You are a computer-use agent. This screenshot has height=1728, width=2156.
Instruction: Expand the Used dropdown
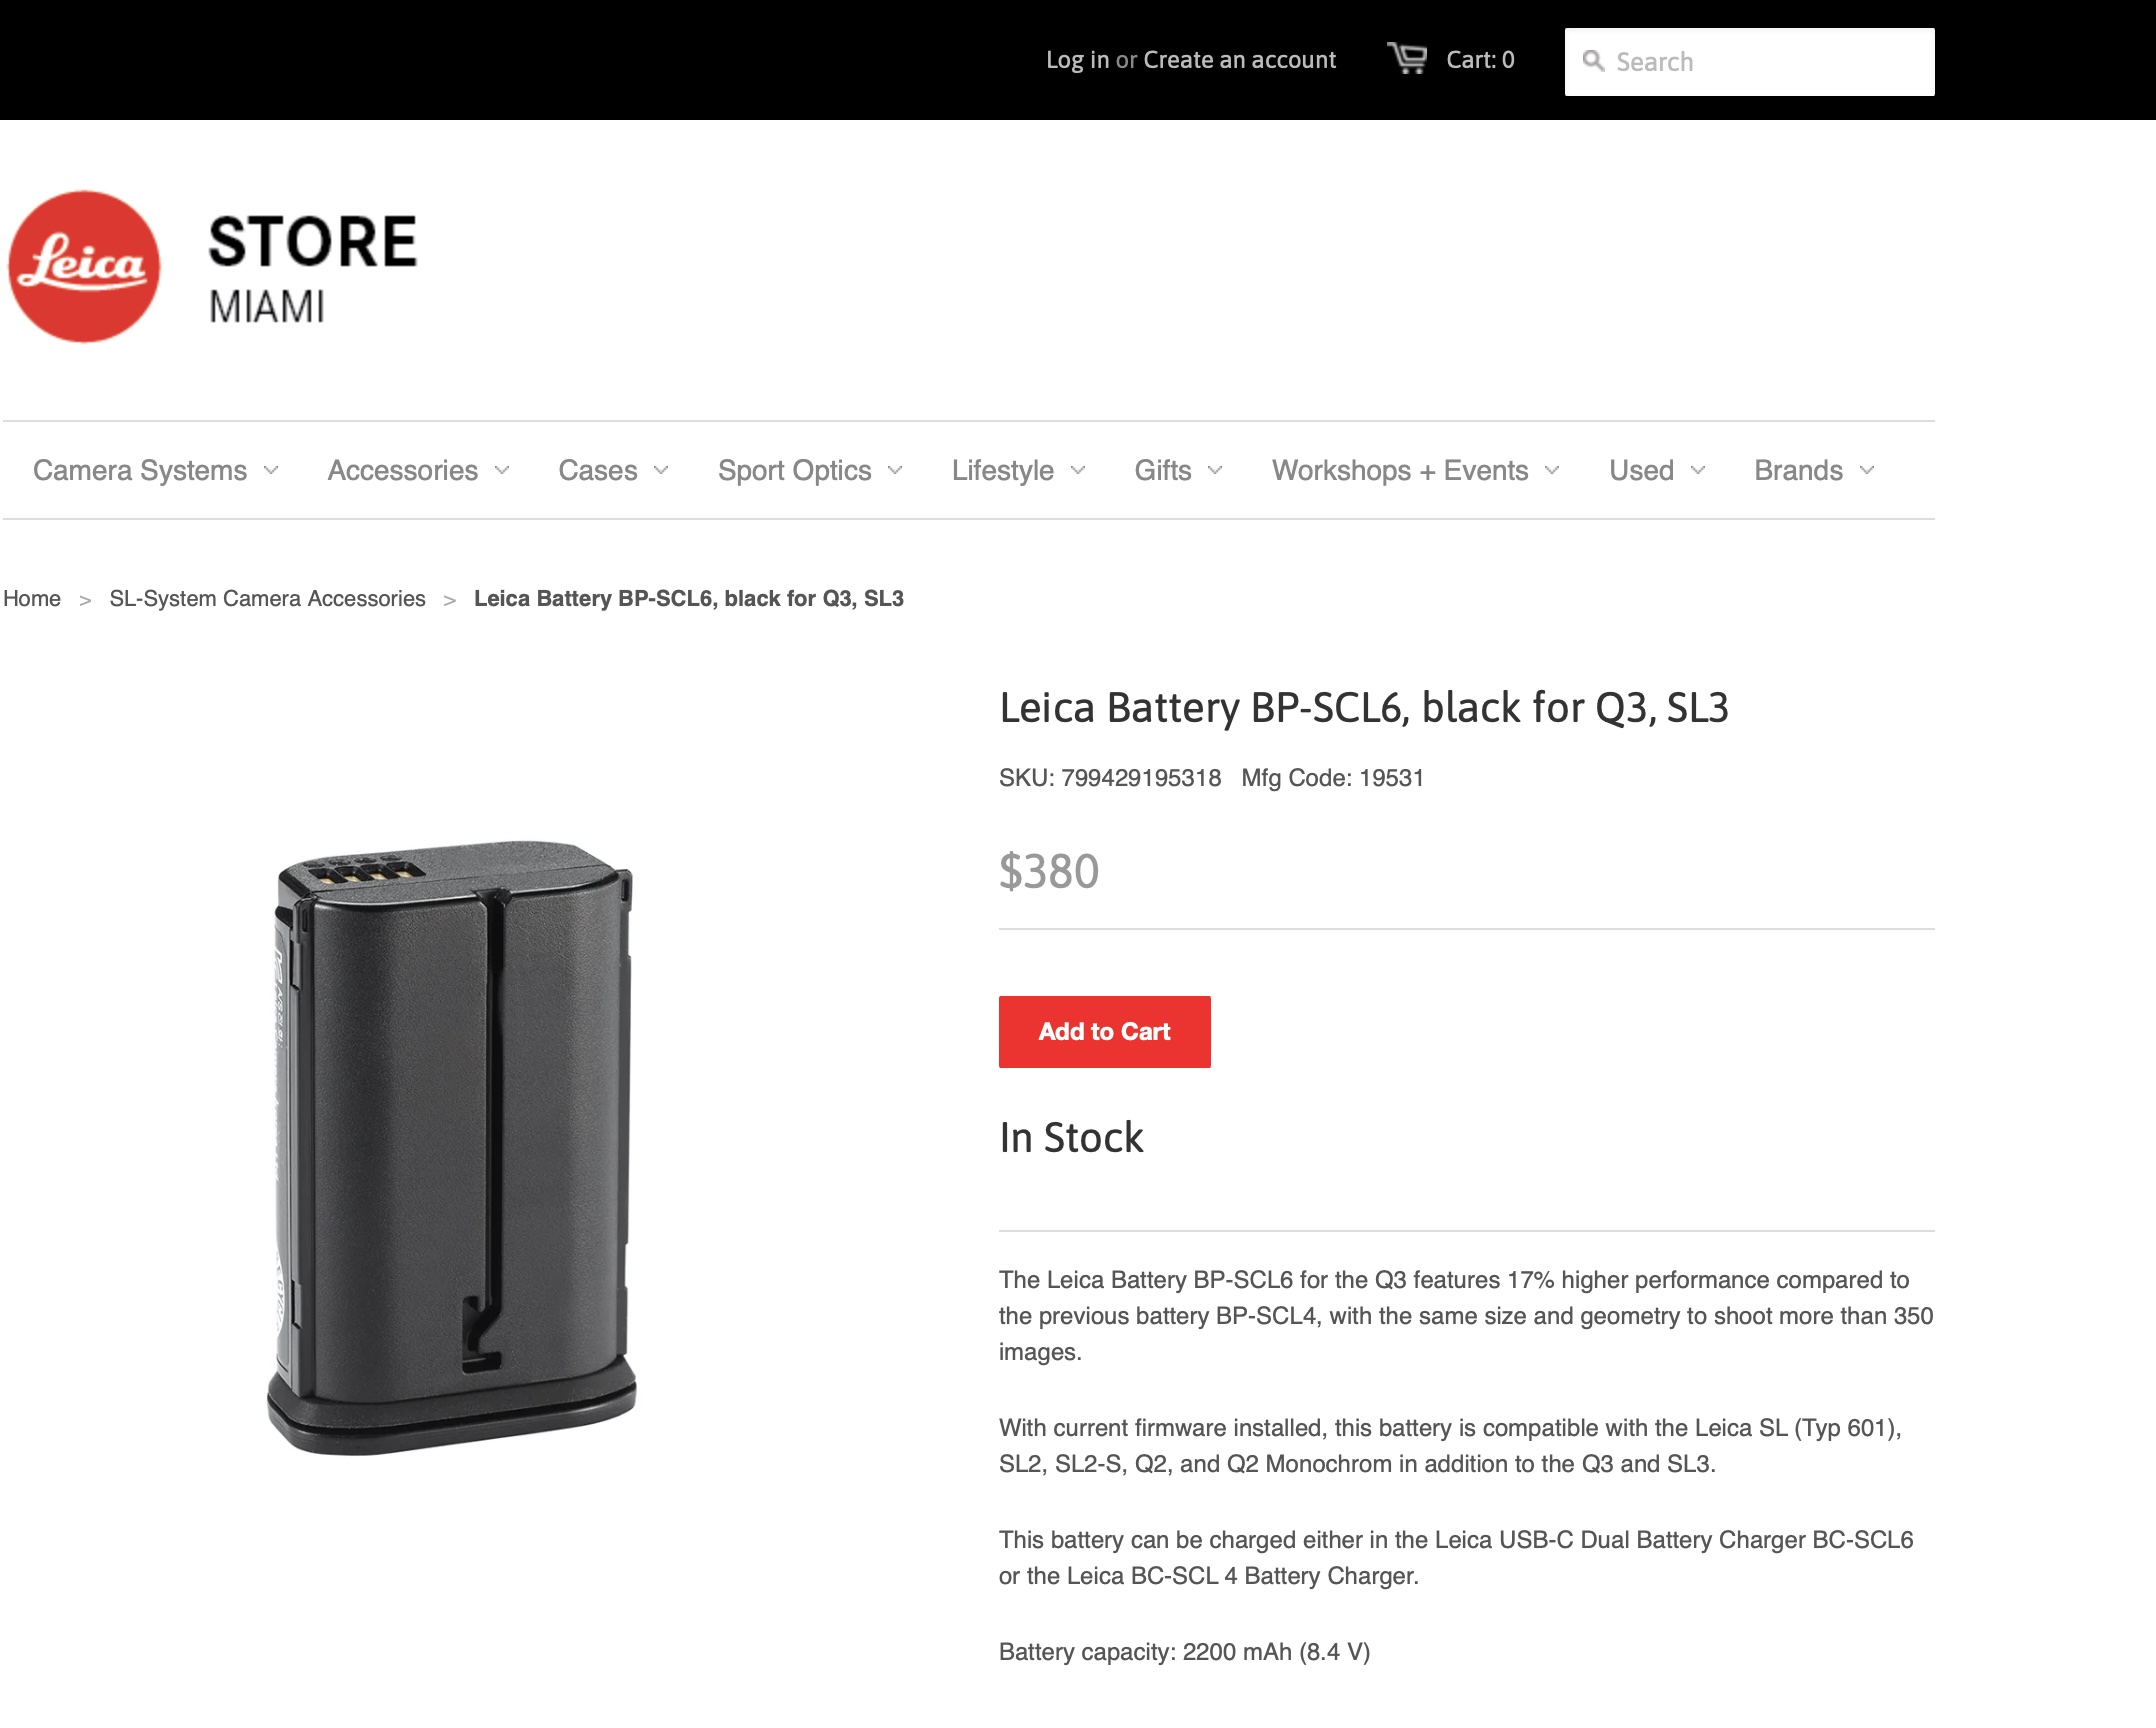(1657, 470)
